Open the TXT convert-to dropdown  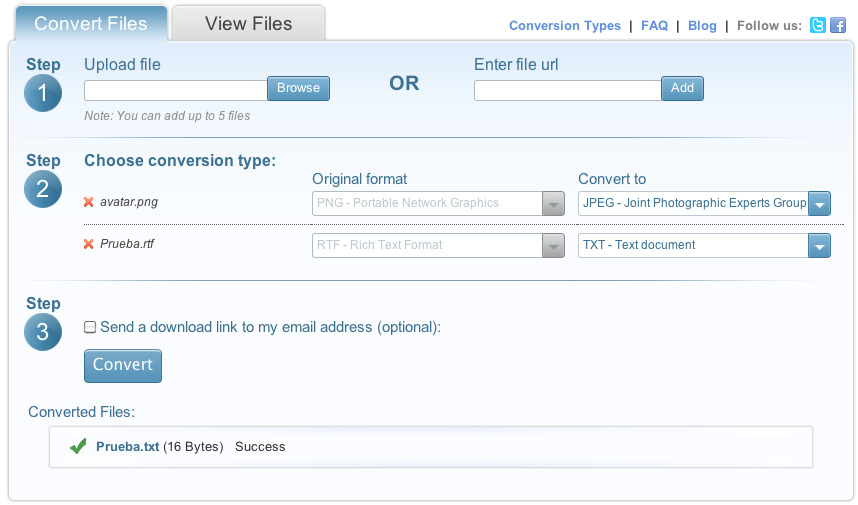click(x=819, y=246)
